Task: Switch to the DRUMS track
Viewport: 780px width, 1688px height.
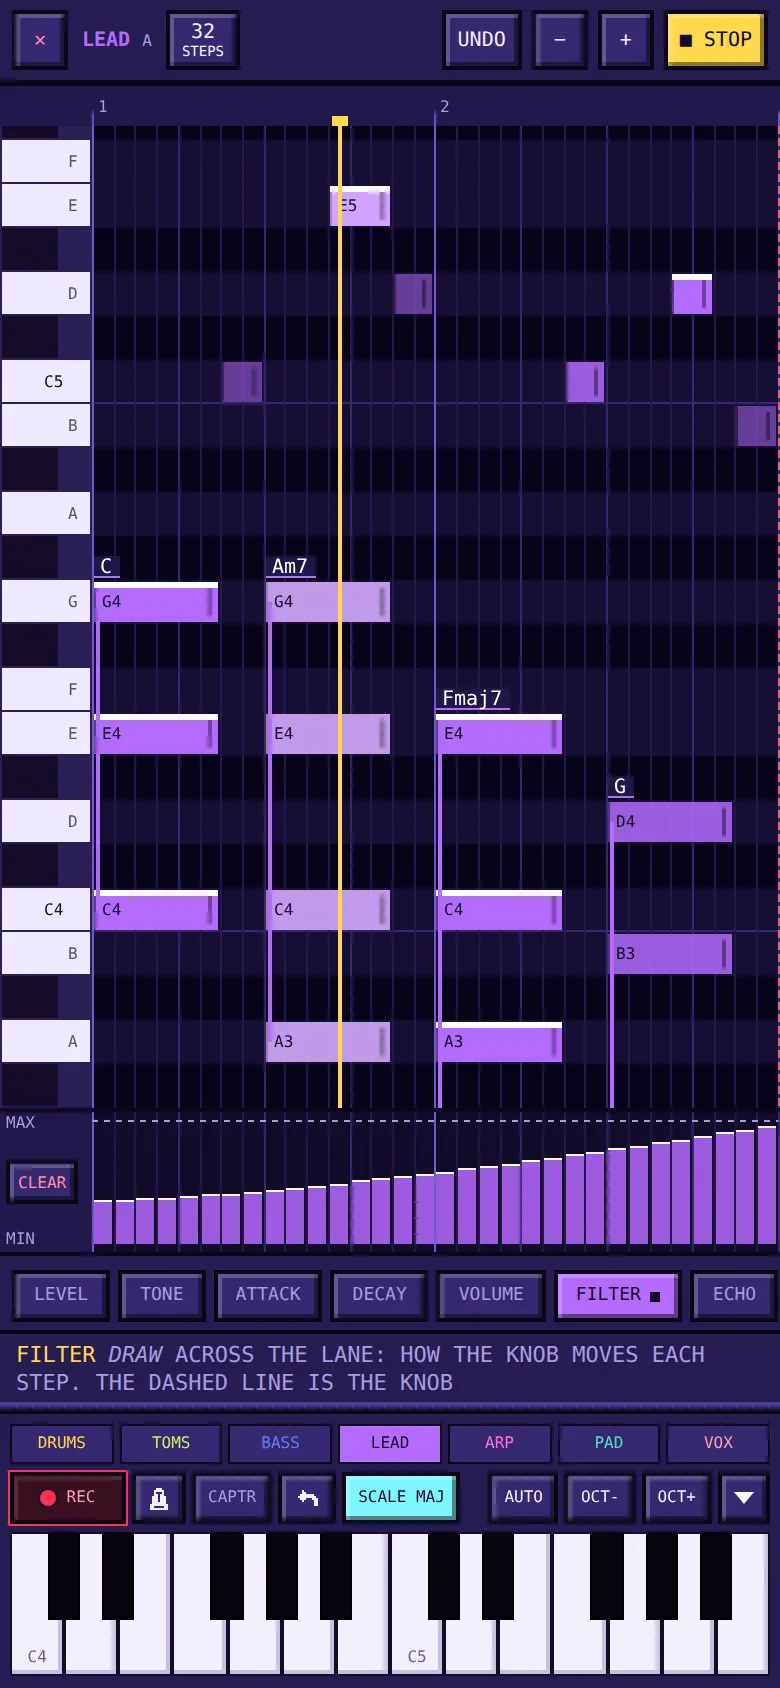Action: (x=62, y=1443)
